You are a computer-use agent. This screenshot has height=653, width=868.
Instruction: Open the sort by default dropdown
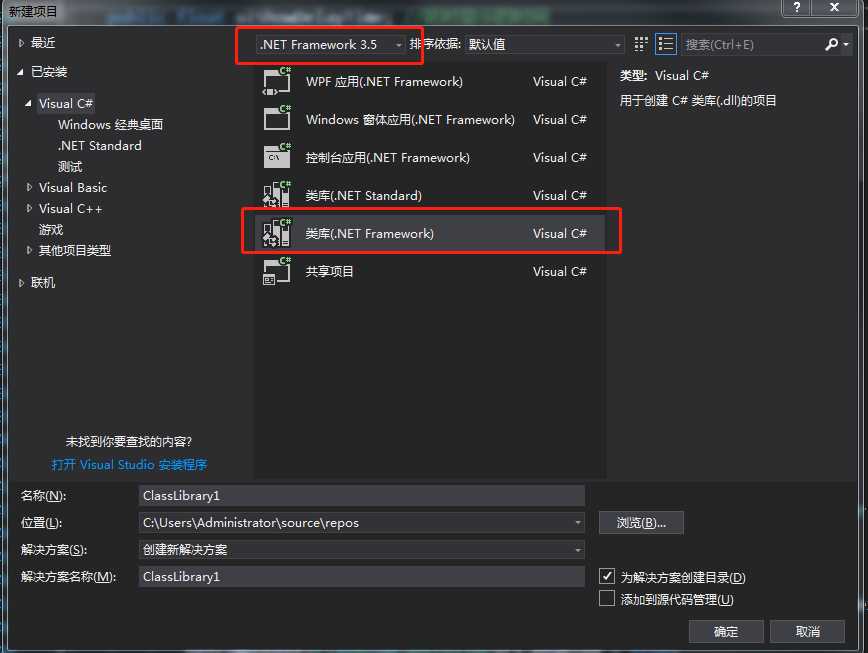pos(545,44)
